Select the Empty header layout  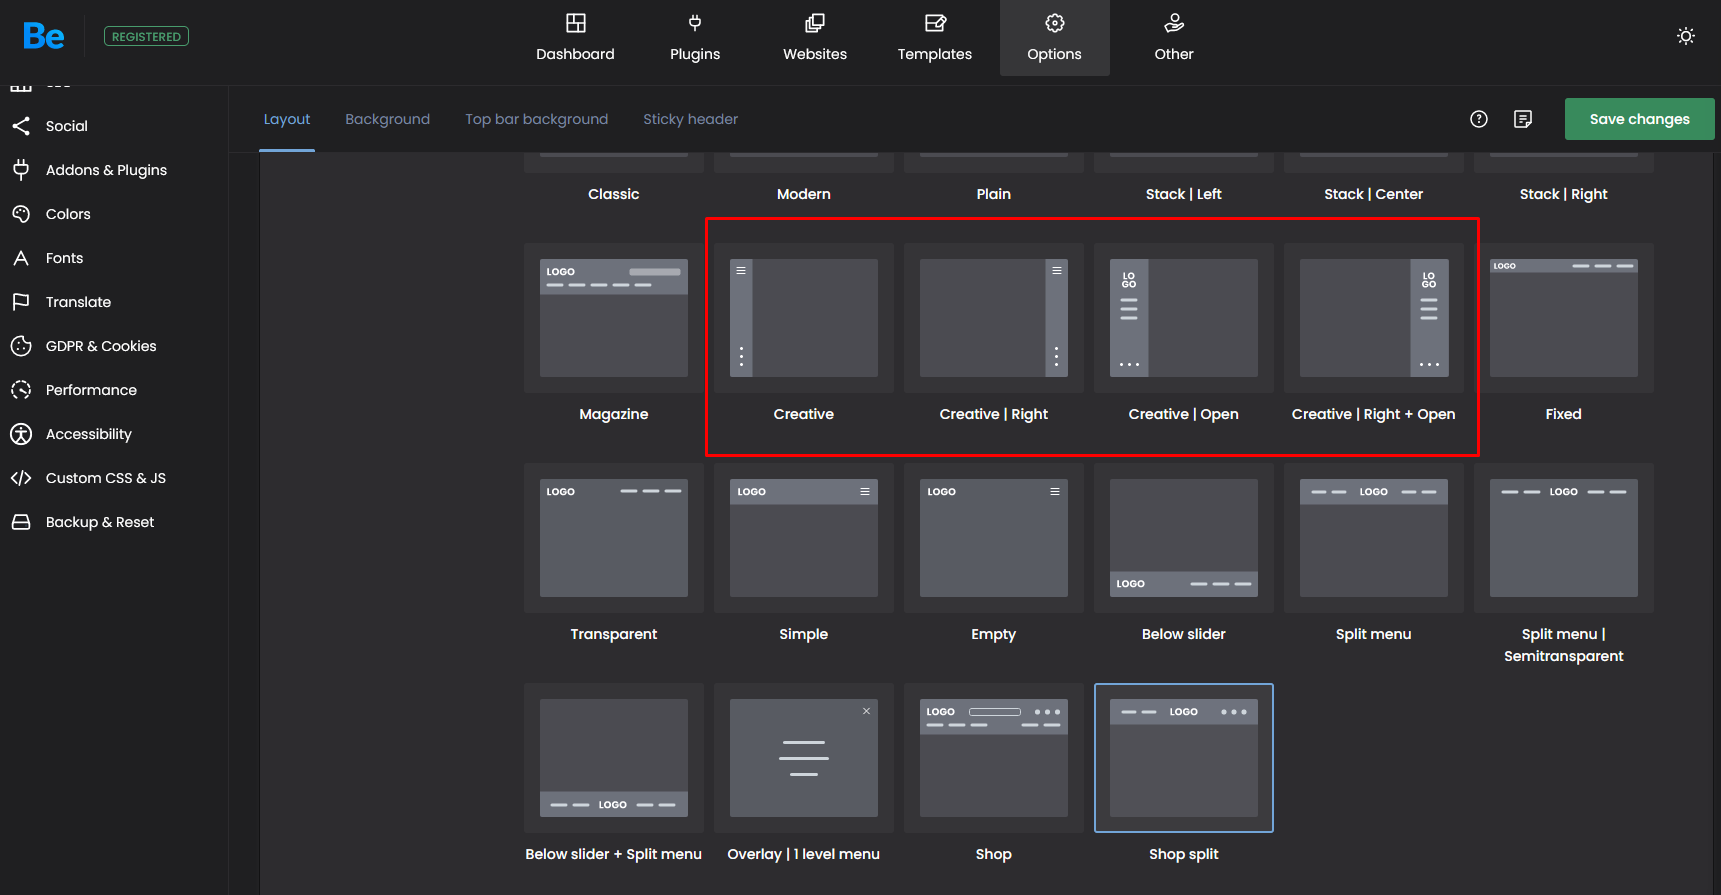(x=994, y=538)
